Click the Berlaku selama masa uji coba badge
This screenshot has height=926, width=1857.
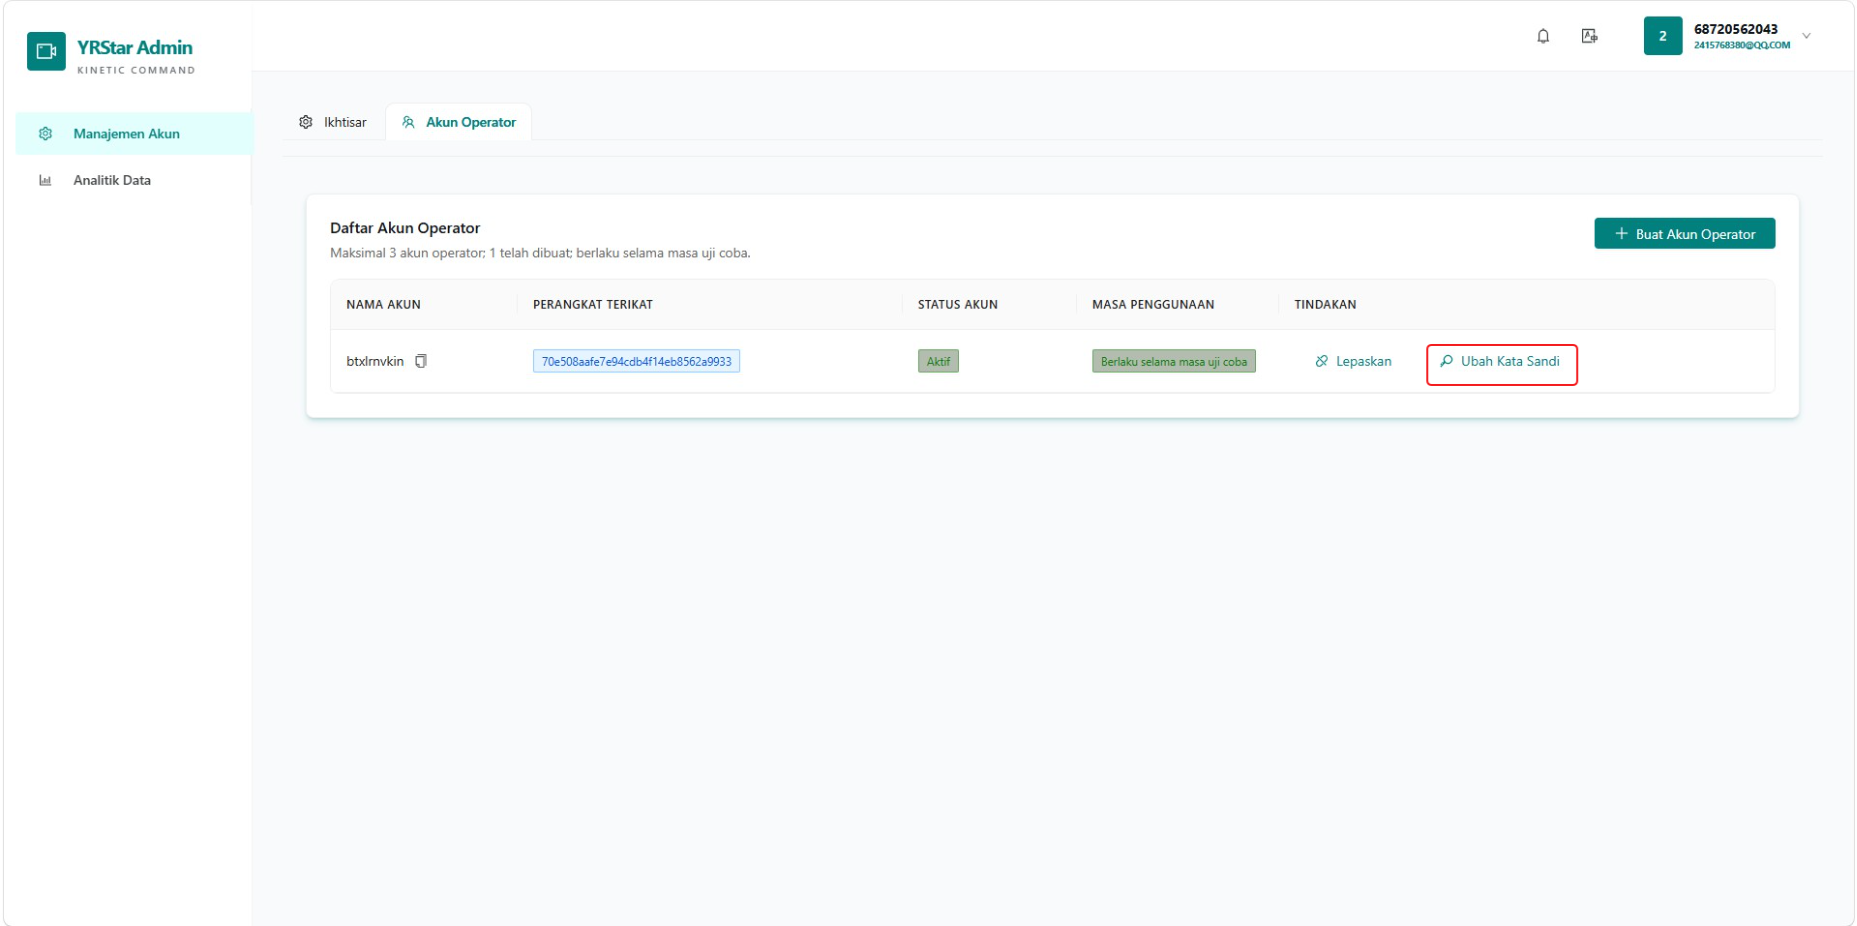(1173, 362)
